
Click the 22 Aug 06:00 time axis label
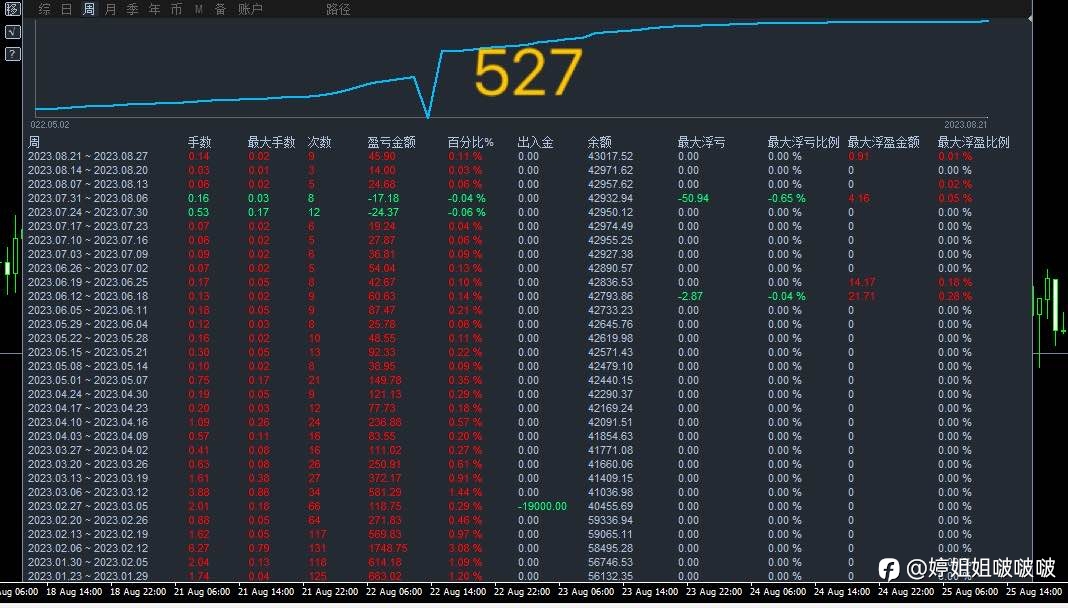coord(394,592)
